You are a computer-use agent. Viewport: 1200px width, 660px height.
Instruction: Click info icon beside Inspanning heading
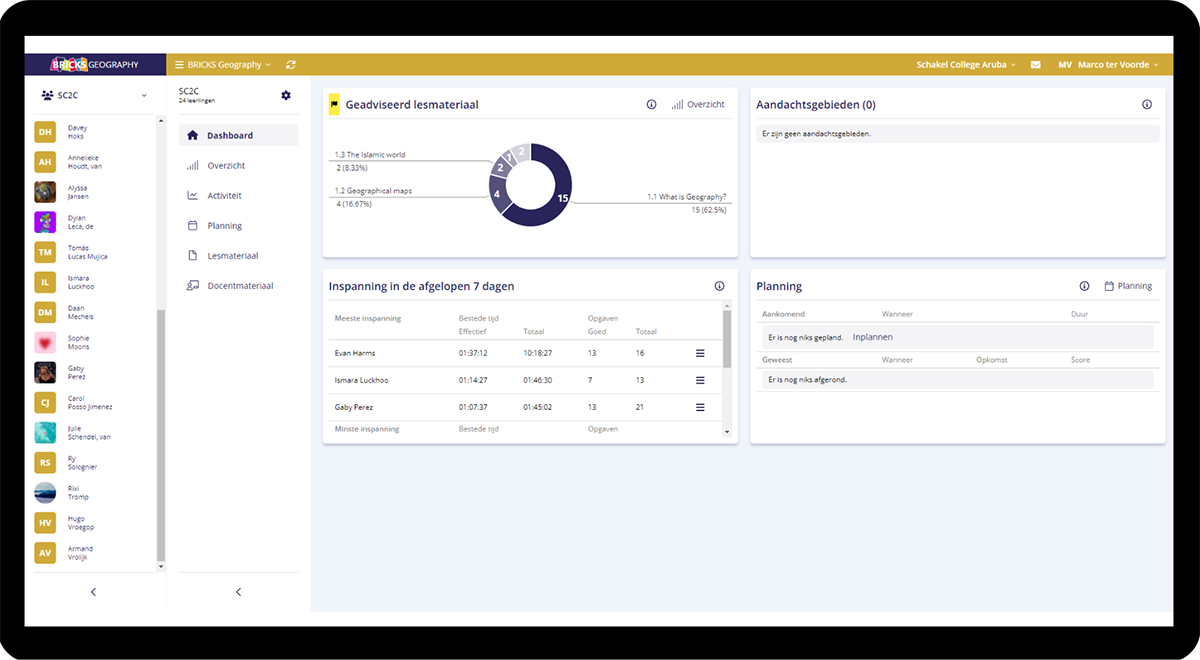[x=719, y=286]
